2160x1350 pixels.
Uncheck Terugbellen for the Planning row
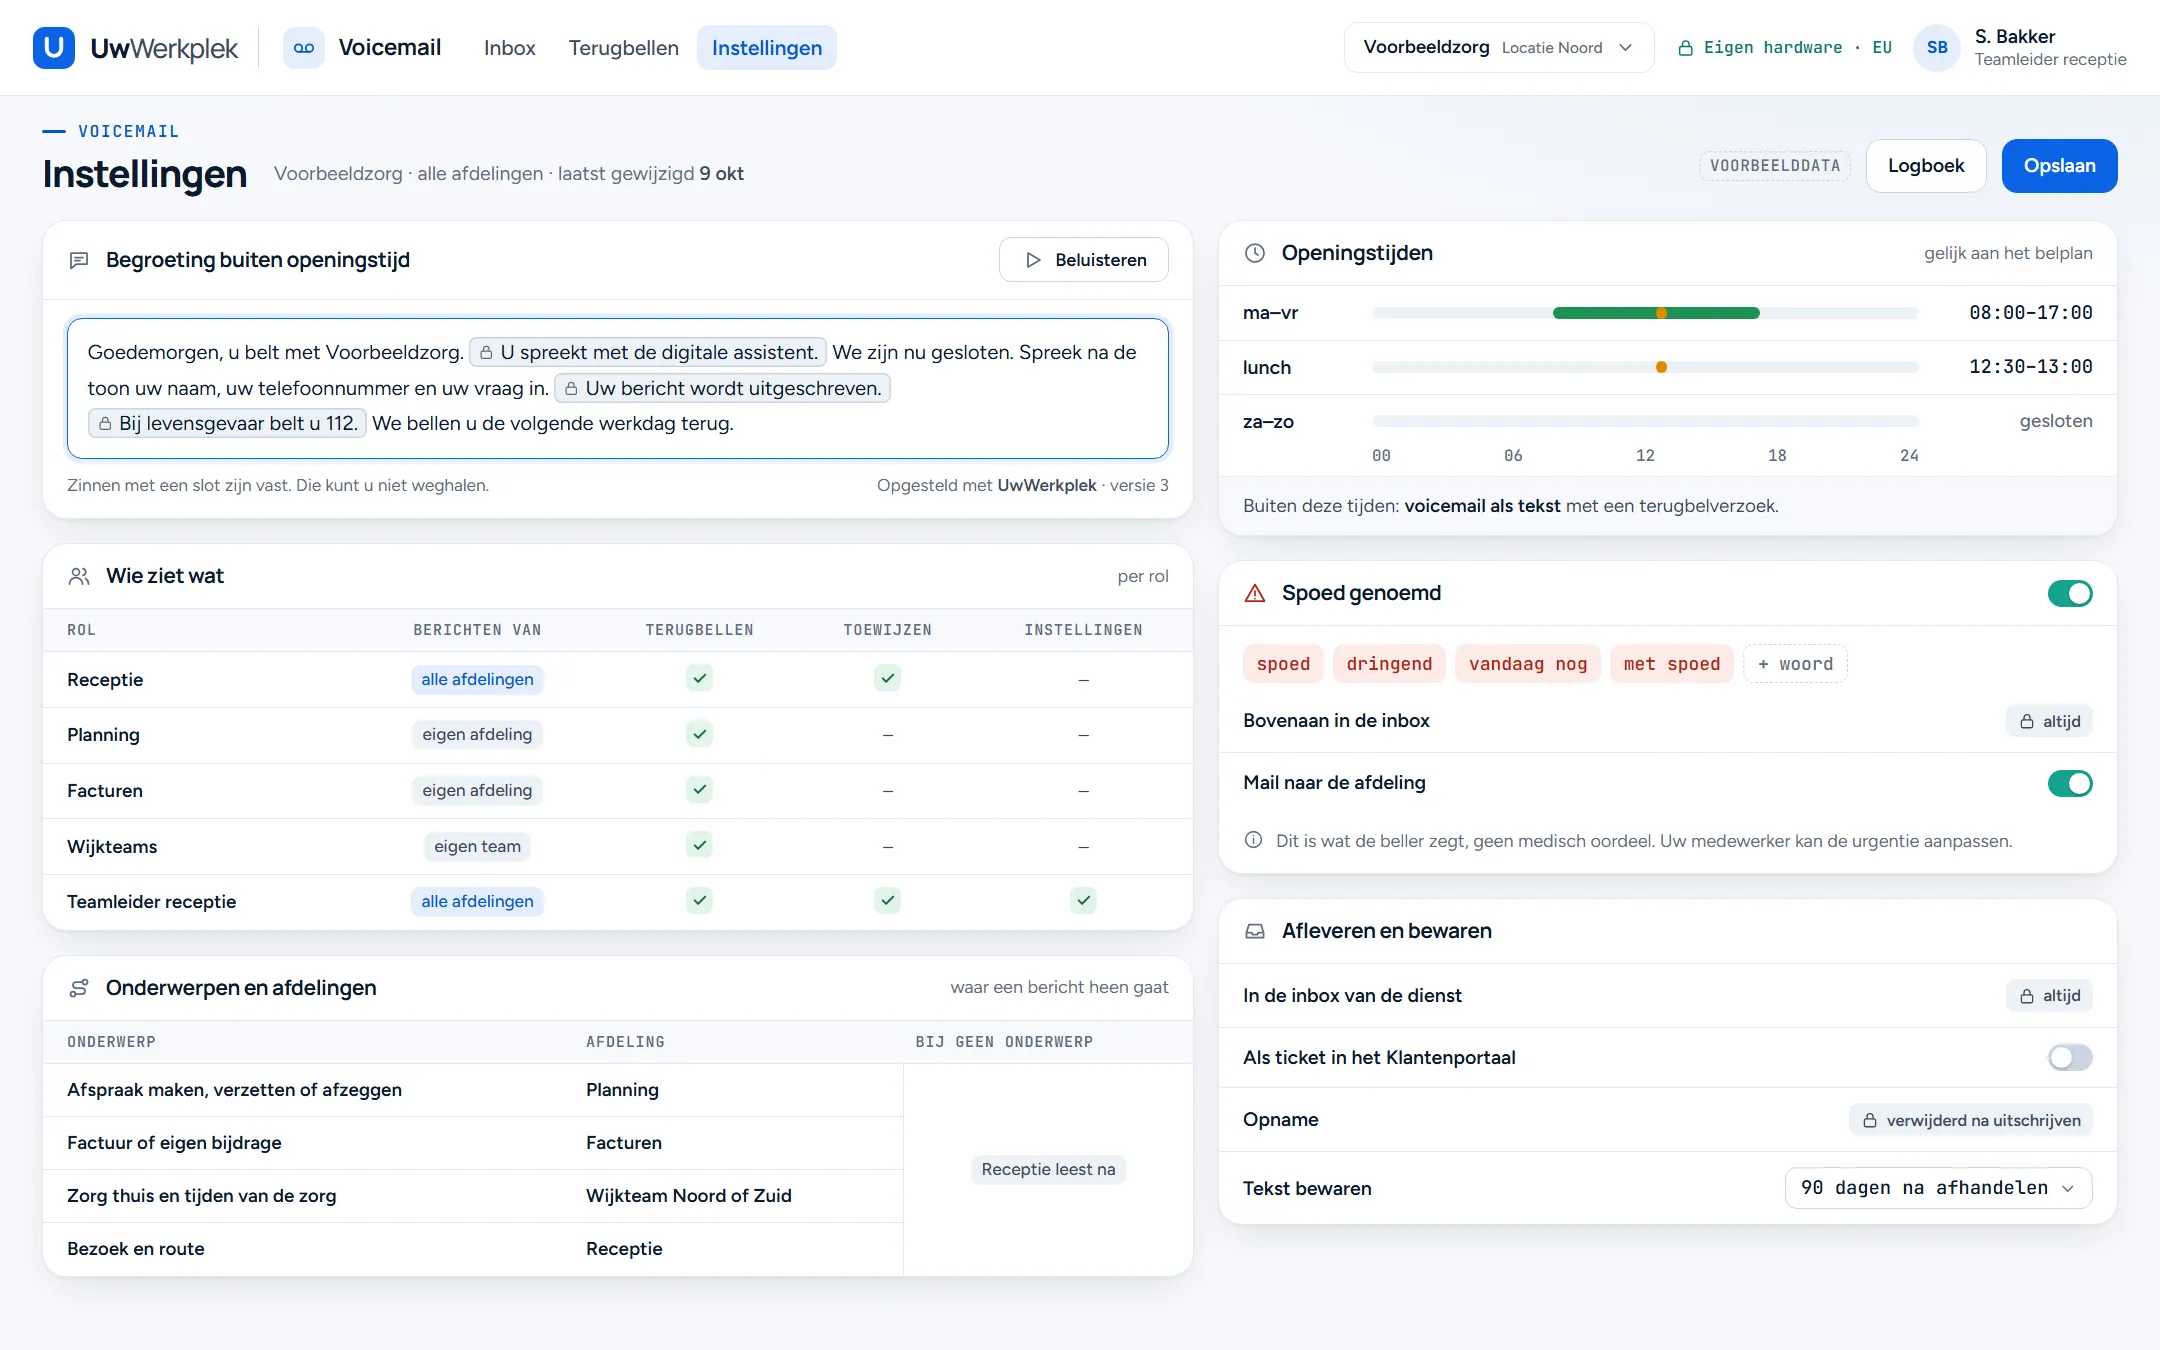[x=700, y=734]
